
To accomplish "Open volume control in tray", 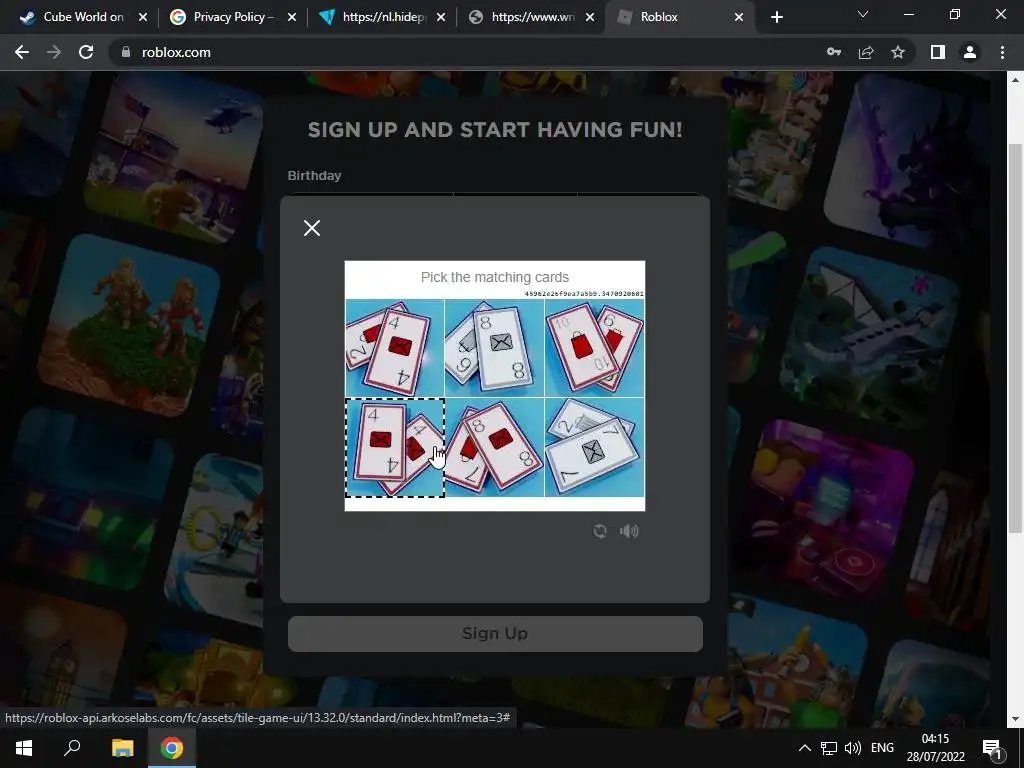I will 852,748.
